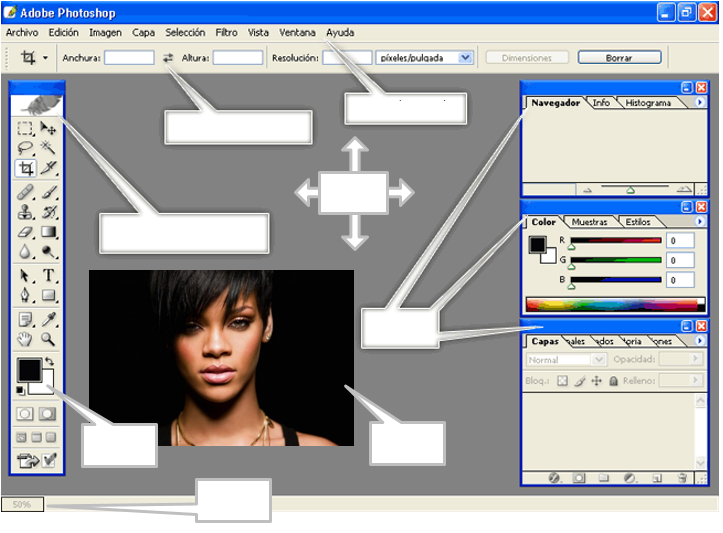Expand the Relleno slider arrow
This screenshot has height=533, width=723.
click(x=695, y=380)
